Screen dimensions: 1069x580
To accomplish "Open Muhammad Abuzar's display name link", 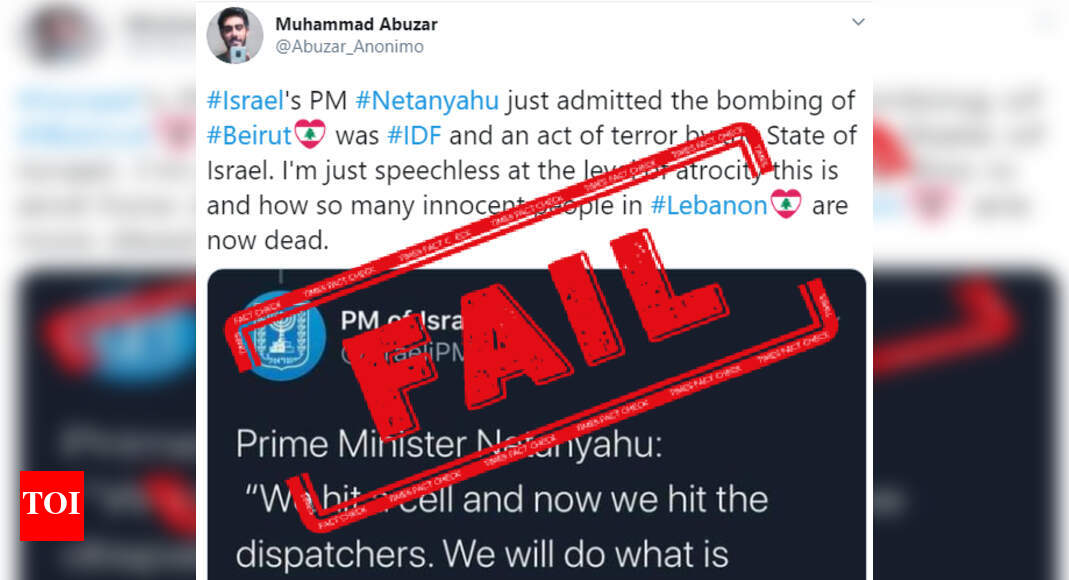I will pos(356,25).
